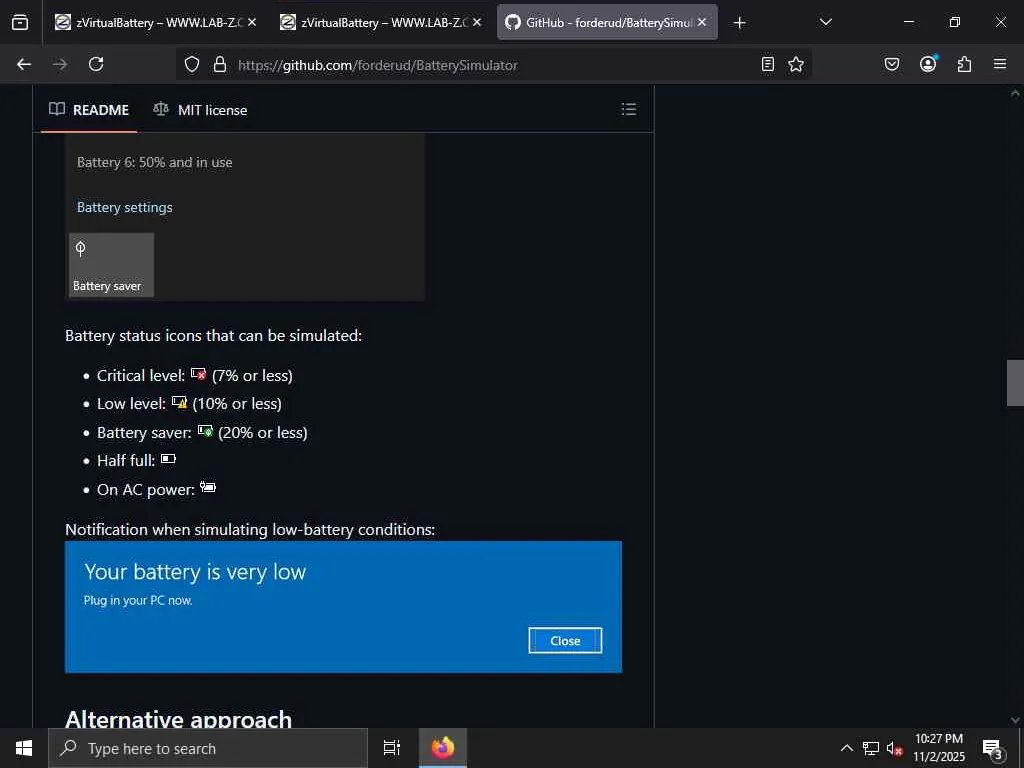Click the 'Alternative approach' heading
Image resolution: width=1024 pixels, height=768 pixels.
[x=178, y=719]
